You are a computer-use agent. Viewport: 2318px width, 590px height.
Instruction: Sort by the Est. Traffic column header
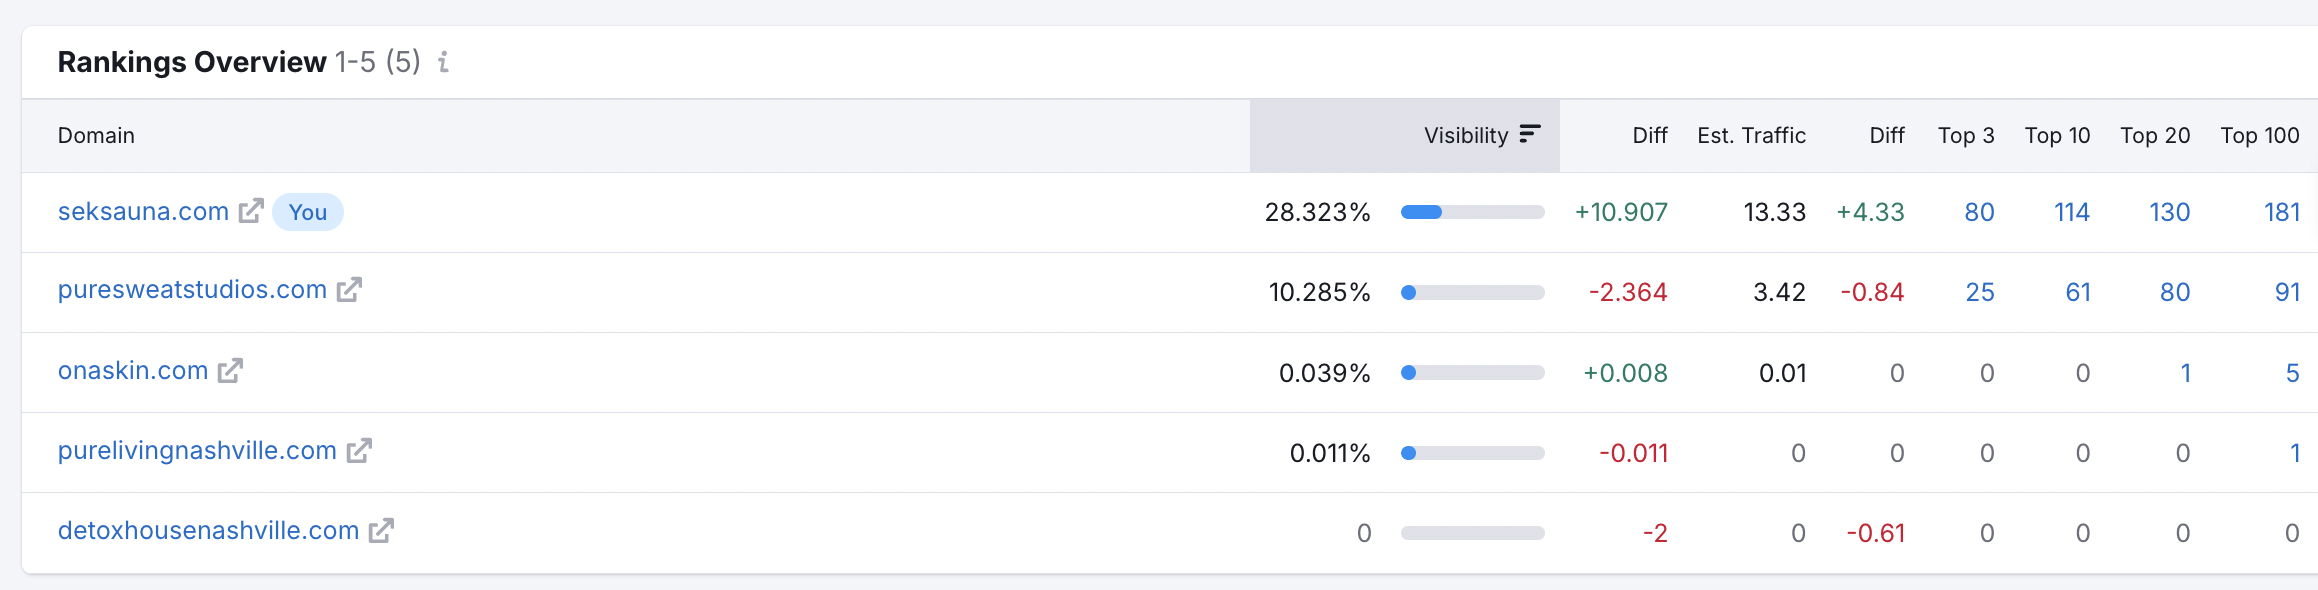pyautogui.click(x=1751, y=136)
